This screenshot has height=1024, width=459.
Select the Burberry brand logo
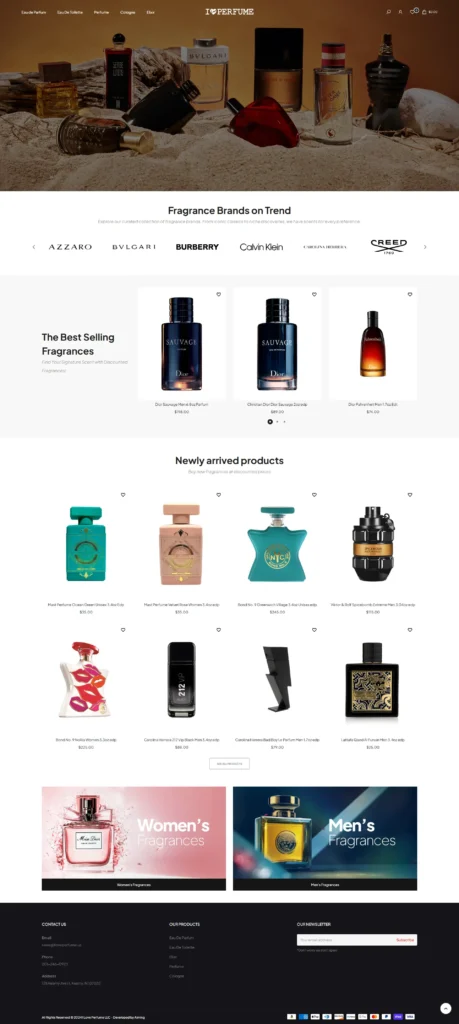(197, 247)
